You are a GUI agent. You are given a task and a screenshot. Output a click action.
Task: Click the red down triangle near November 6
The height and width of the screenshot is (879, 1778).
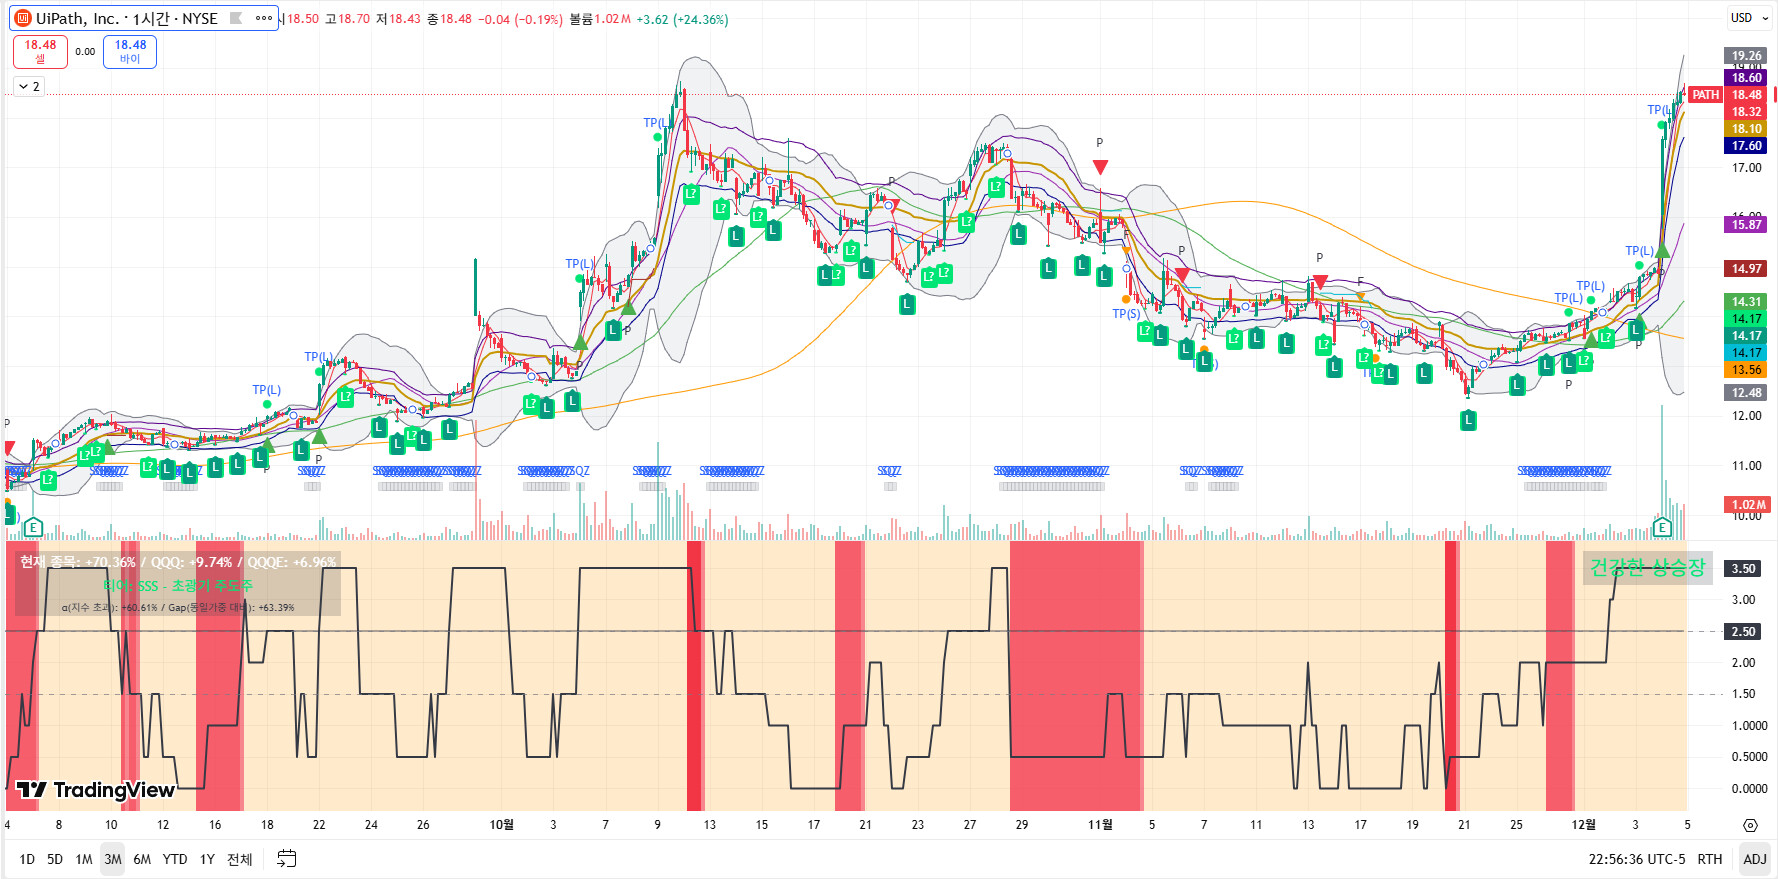(1182, 275)
